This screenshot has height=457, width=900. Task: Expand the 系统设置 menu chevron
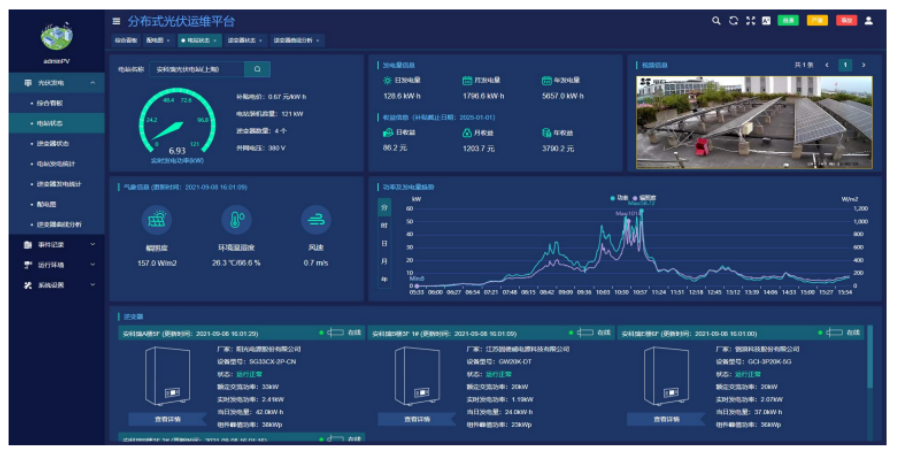93,285
